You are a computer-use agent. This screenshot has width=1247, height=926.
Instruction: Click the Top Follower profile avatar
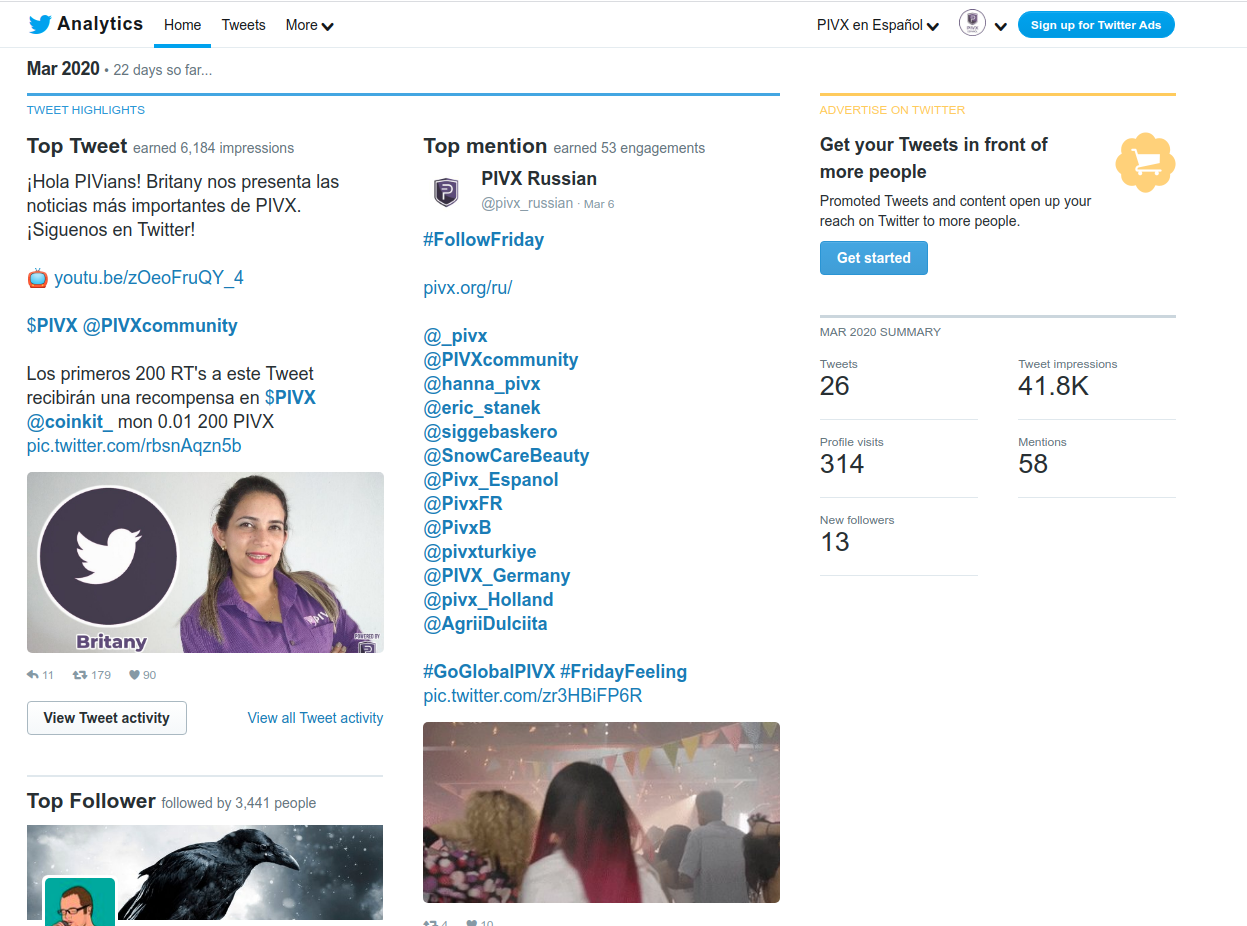(x=80, y=900)
